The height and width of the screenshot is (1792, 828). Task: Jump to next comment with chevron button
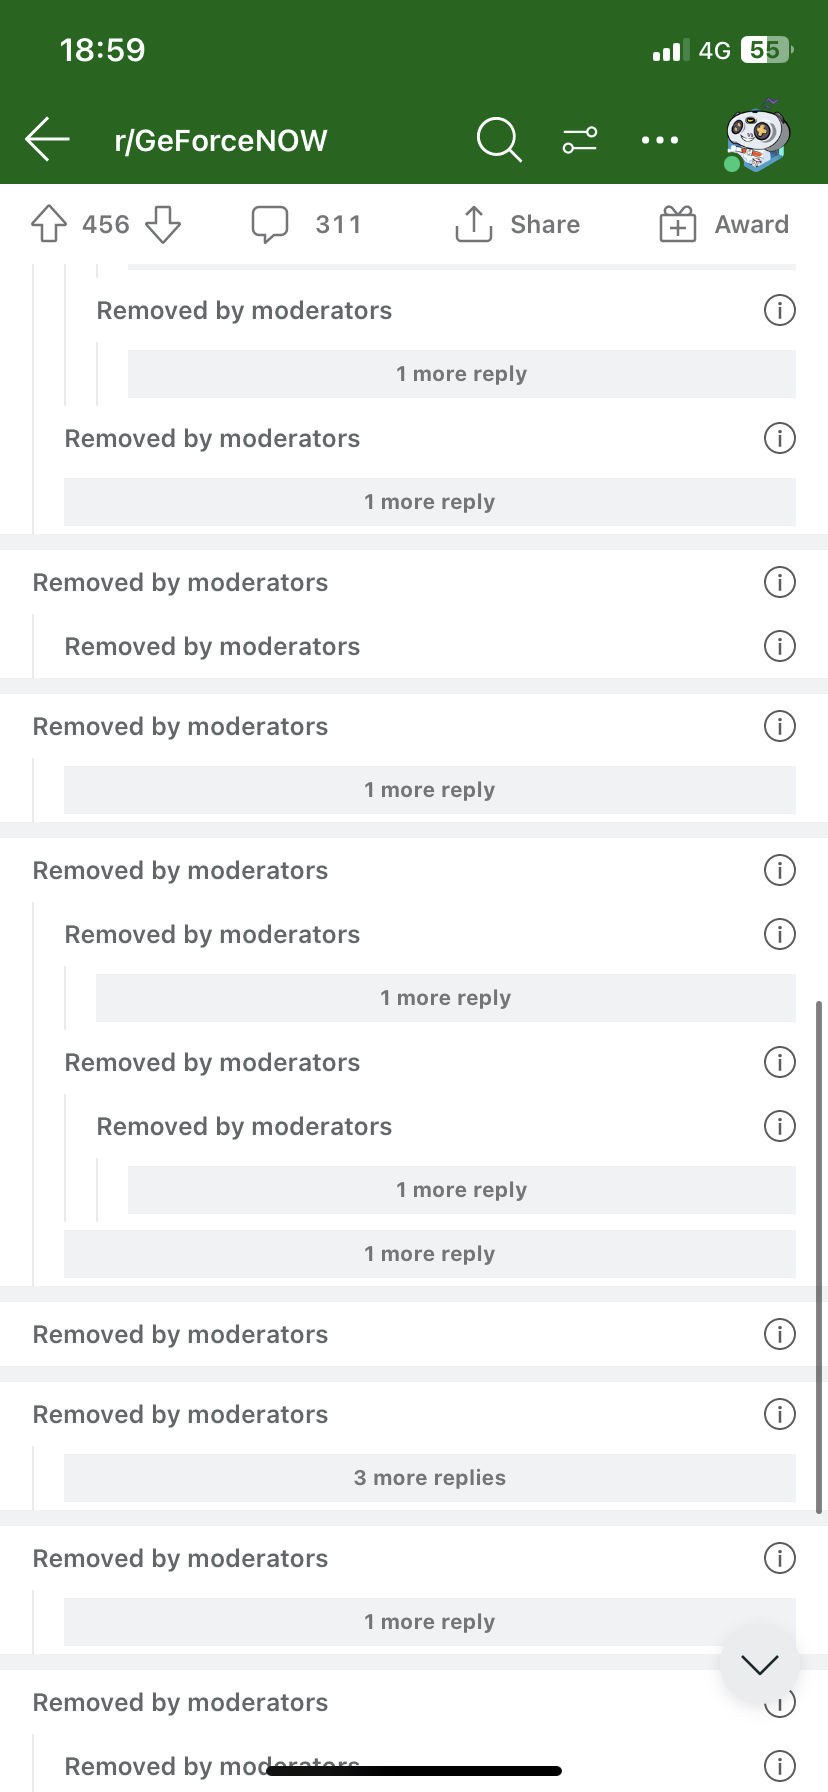(x=760, y=1664)
